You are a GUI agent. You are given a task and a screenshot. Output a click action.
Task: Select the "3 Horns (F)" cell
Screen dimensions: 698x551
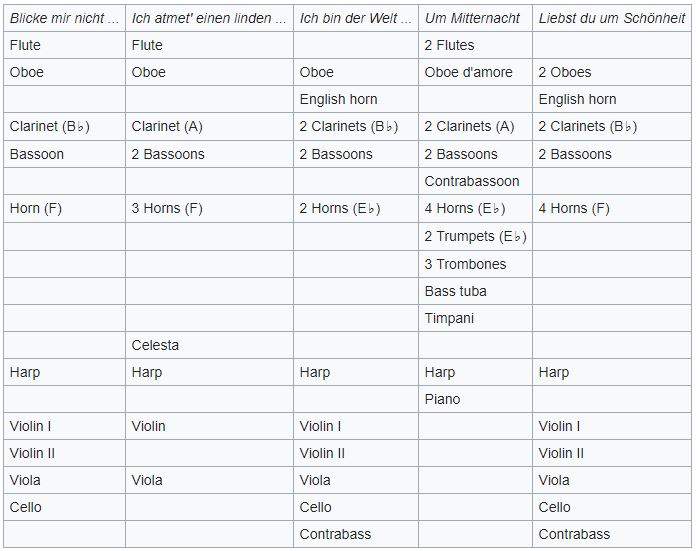(x=167, y=208)
